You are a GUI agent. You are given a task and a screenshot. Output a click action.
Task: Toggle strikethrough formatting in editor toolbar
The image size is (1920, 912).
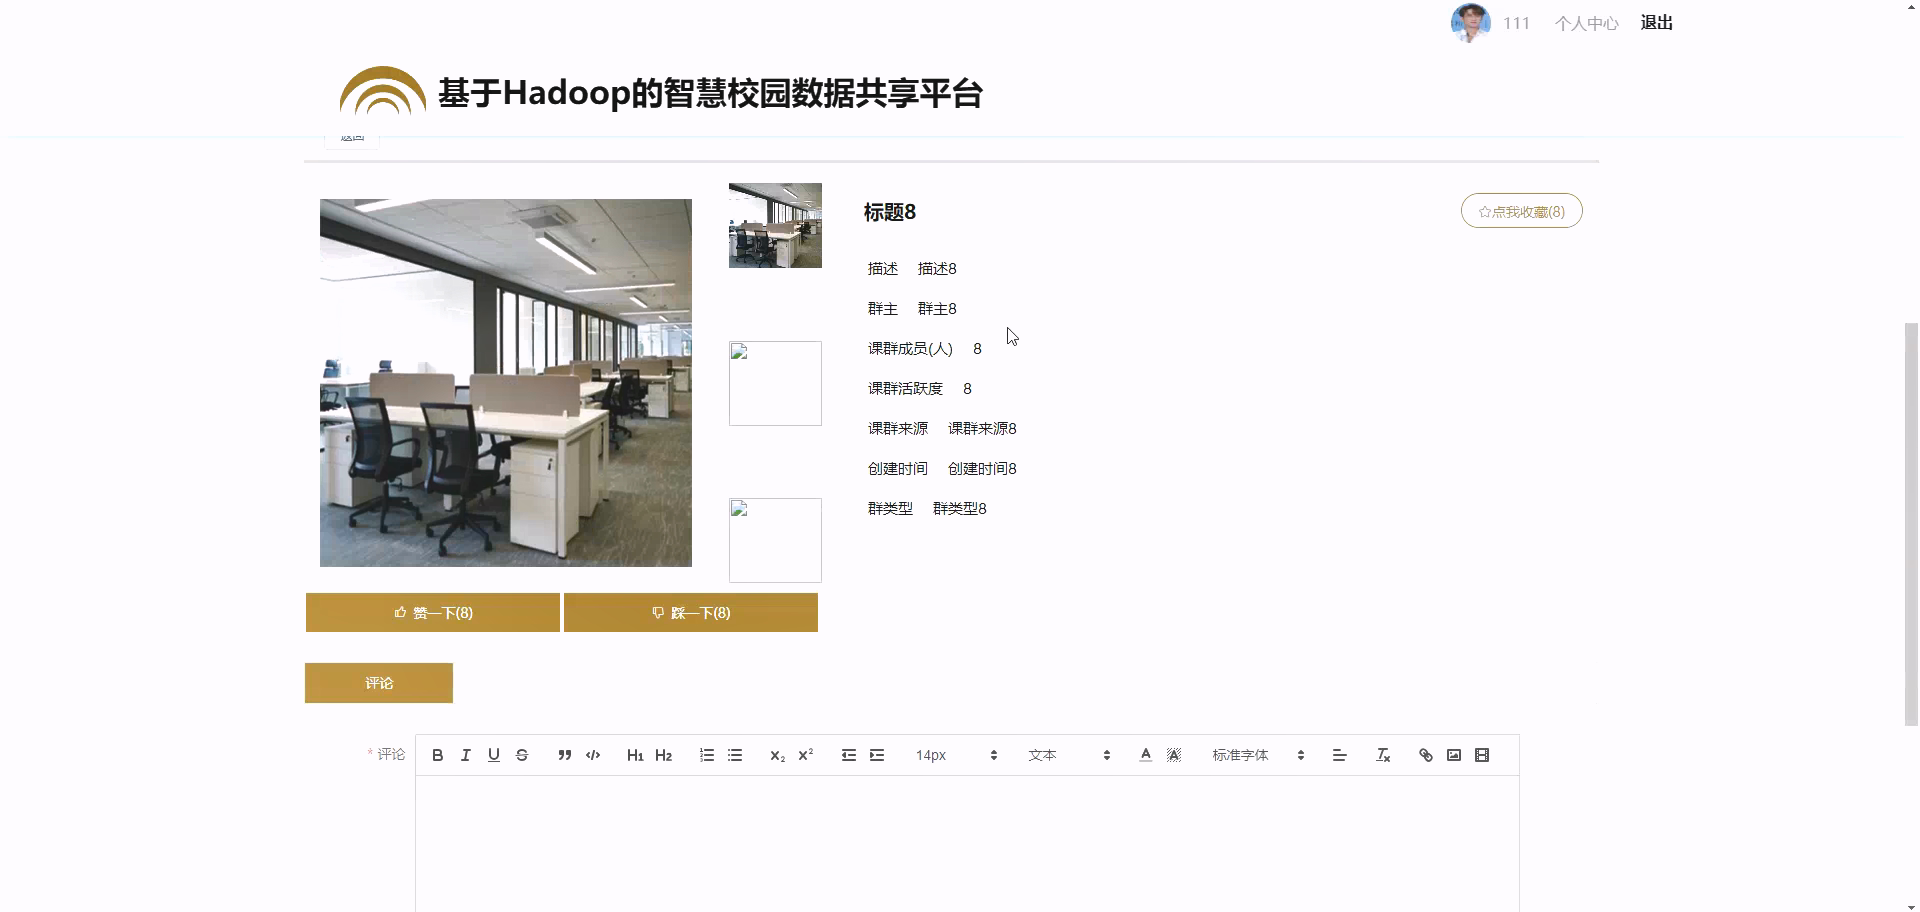coord(521,755)
